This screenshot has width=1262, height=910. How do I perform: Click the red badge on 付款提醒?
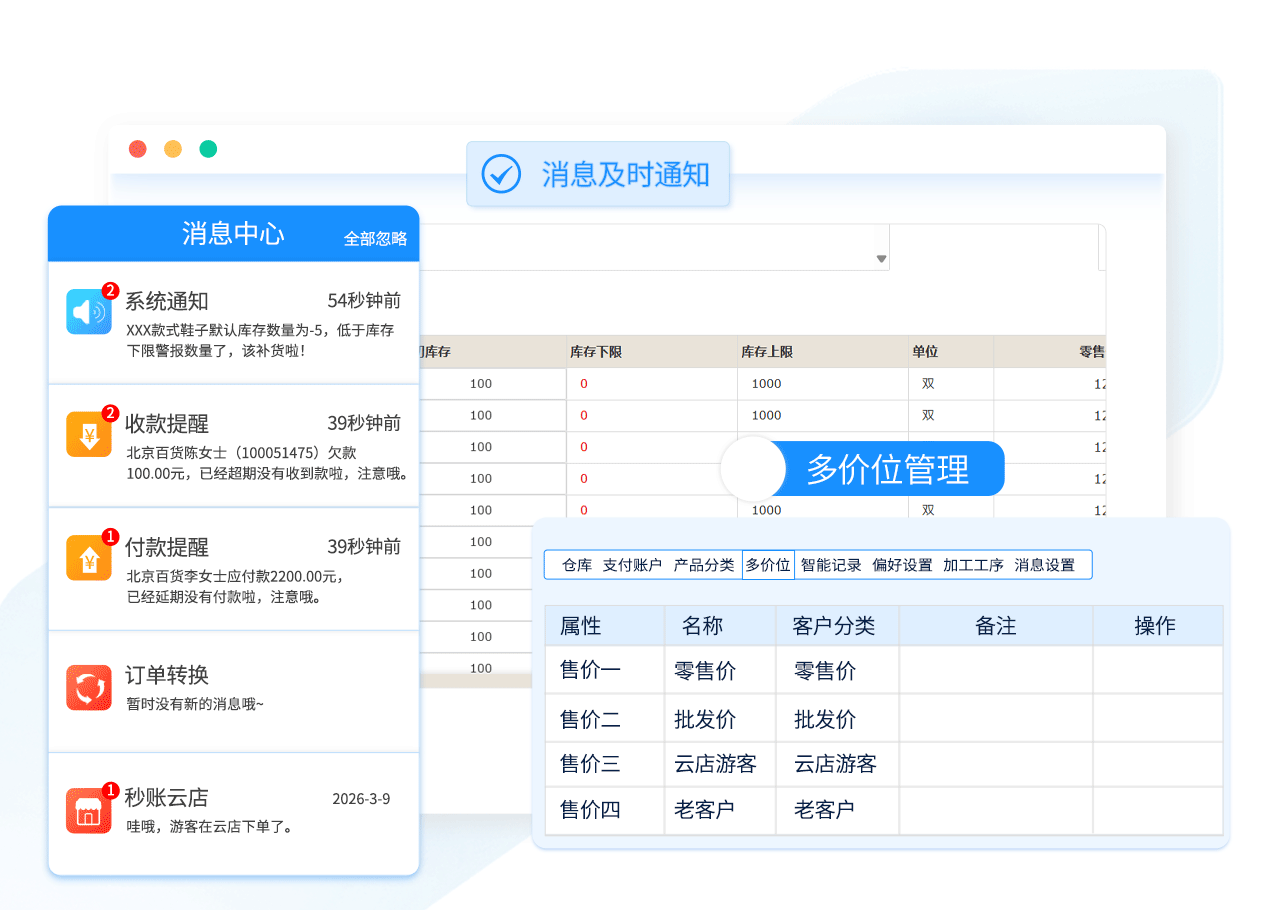(110, 537)
